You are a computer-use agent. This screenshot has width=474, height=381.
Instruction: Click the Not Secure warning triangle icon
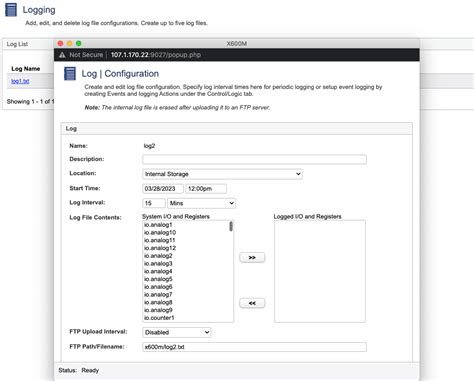(x=62, y=55)
